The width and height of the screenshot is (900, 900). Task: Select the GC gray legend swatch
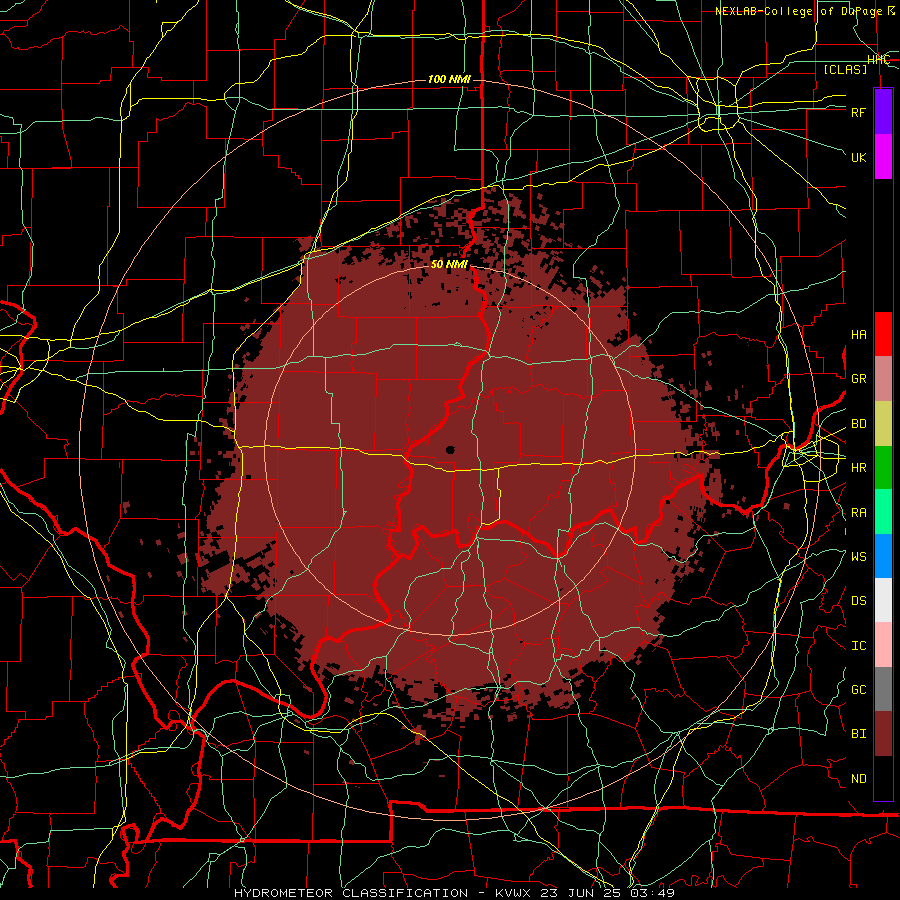[883, 689]
